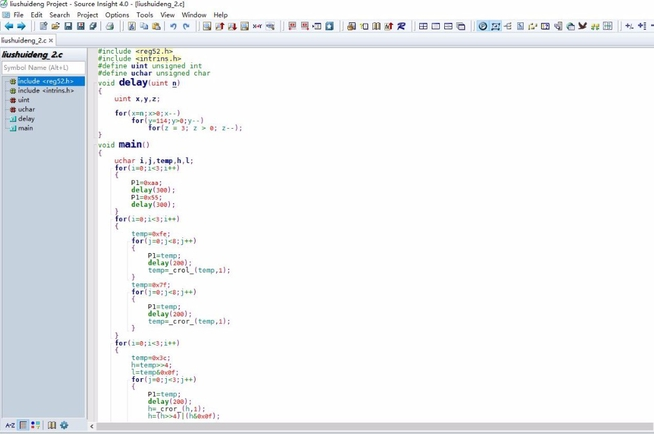Open the Options menu
This screenshot has height=434, width=654.
point(117,15)
